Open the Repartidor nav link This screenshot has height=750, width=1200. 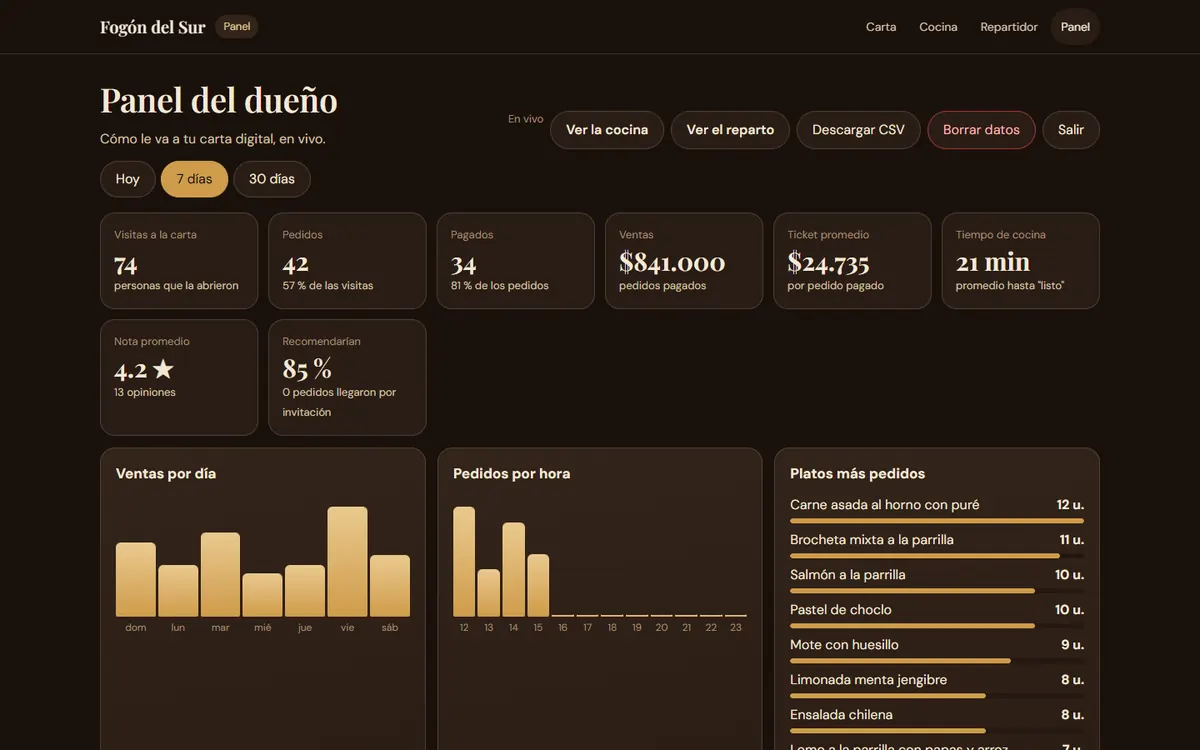tap(1009, 27)
